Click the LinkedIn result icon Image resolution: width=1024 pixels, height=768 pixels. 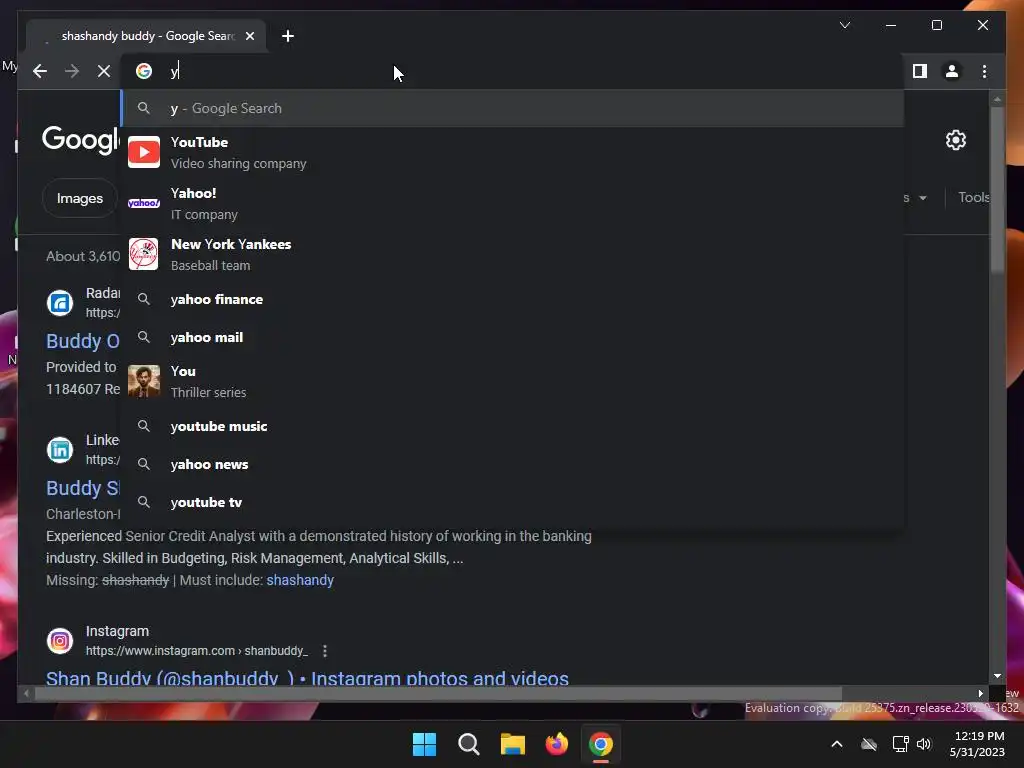59,450
